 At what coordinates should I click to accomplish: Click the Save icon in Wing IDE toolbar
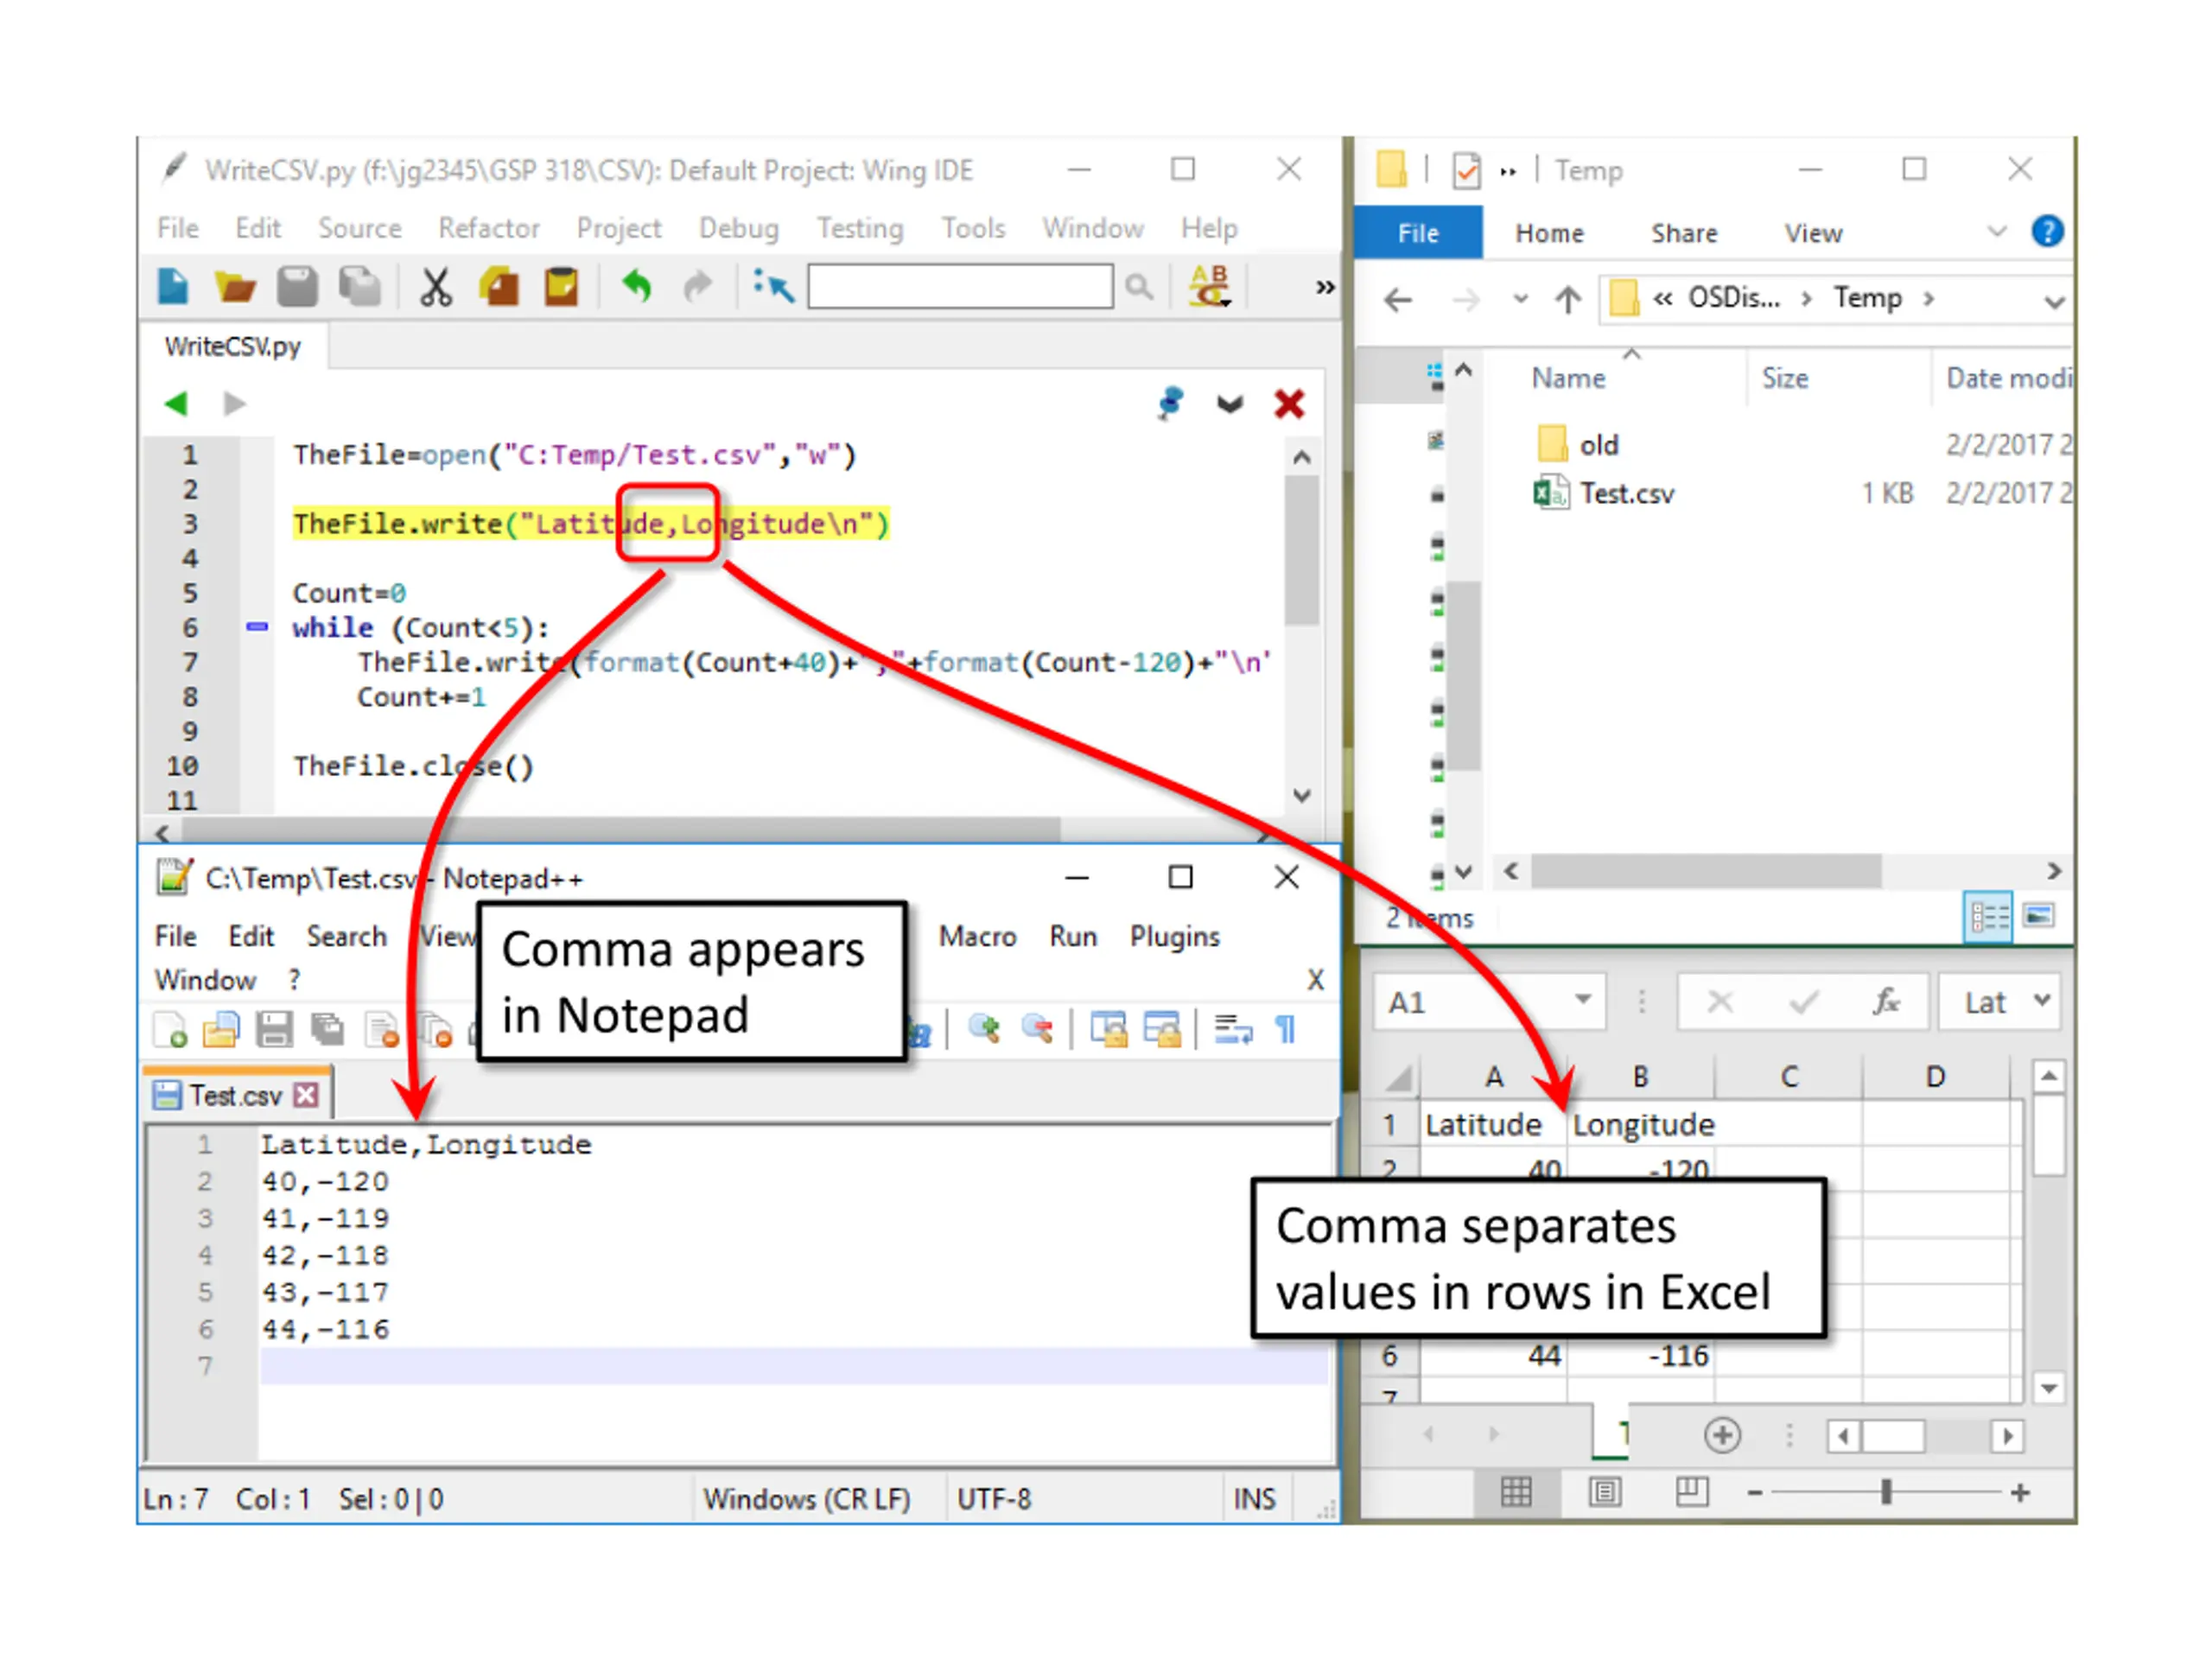297,287
